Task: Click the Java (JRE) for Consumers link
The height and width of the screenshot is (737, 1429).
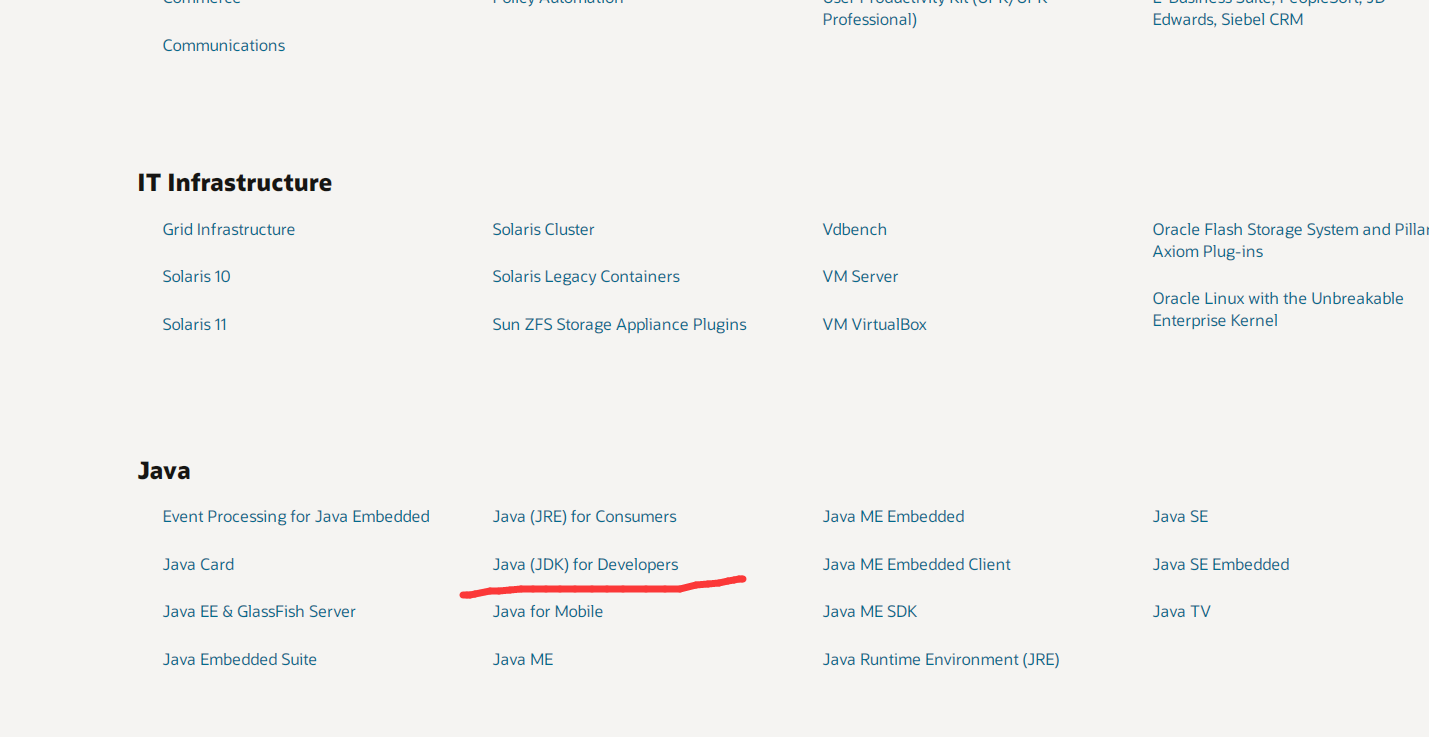Action: 584,516
